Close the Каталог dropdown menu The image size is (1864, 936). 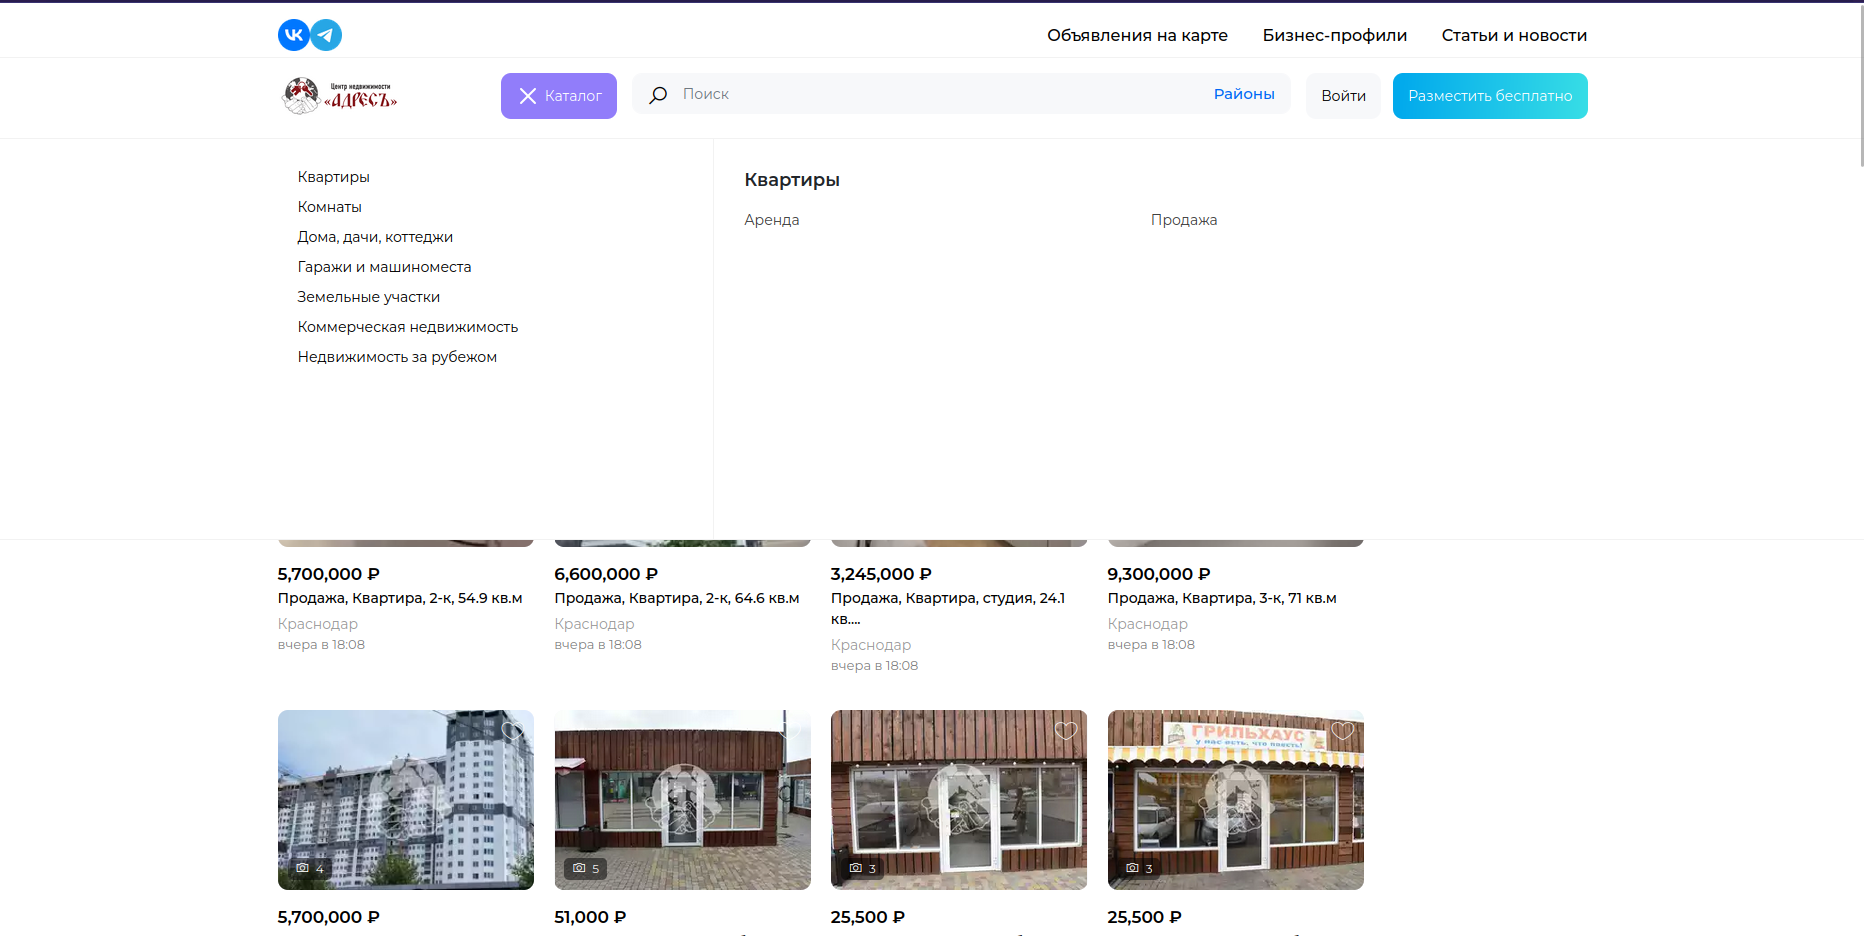coord(558,96)
